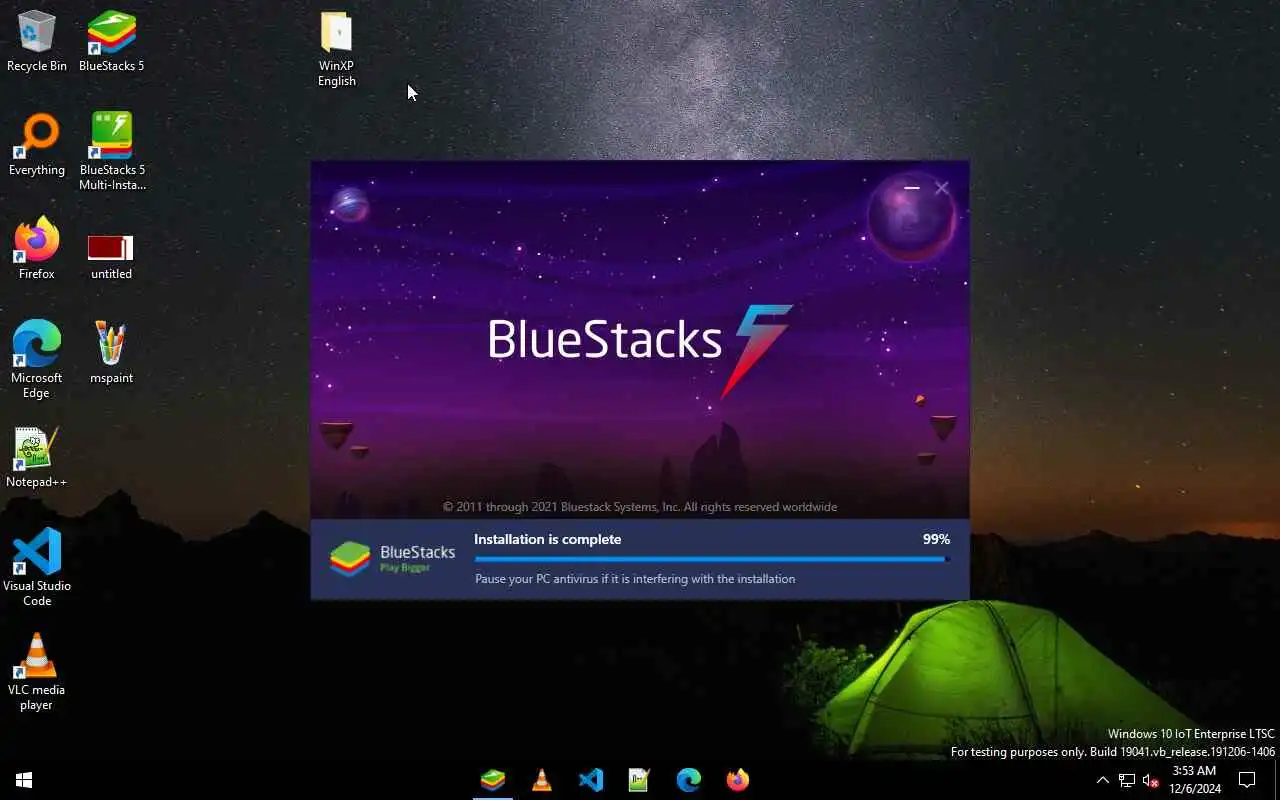The image size is (1280, 800).
Task: Select the WinXP English folder
Action: click(x=337, y=49)
